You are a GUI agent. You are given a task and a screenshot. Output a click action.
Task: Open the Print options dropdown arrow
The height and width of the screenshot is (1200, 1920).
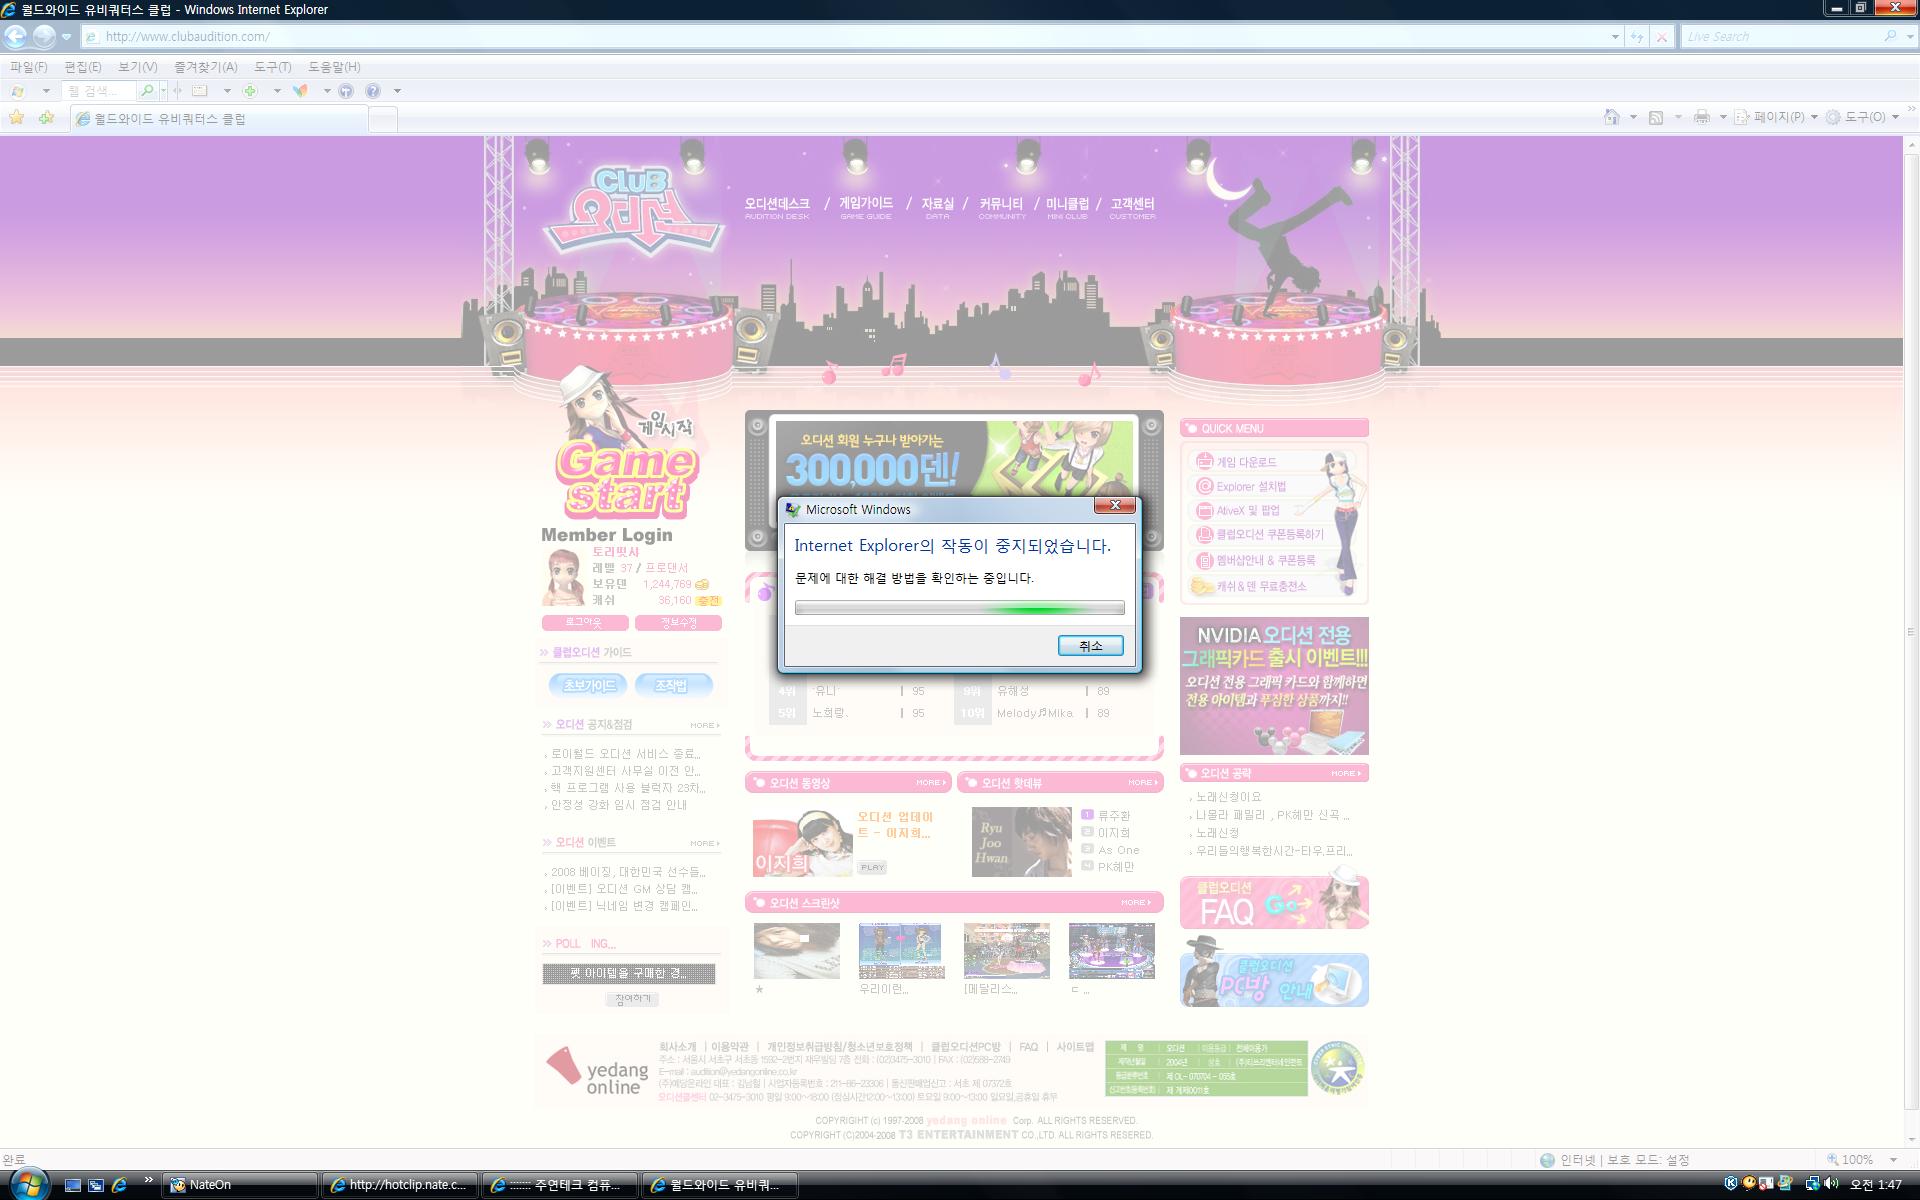click(x=1722, y=117)
